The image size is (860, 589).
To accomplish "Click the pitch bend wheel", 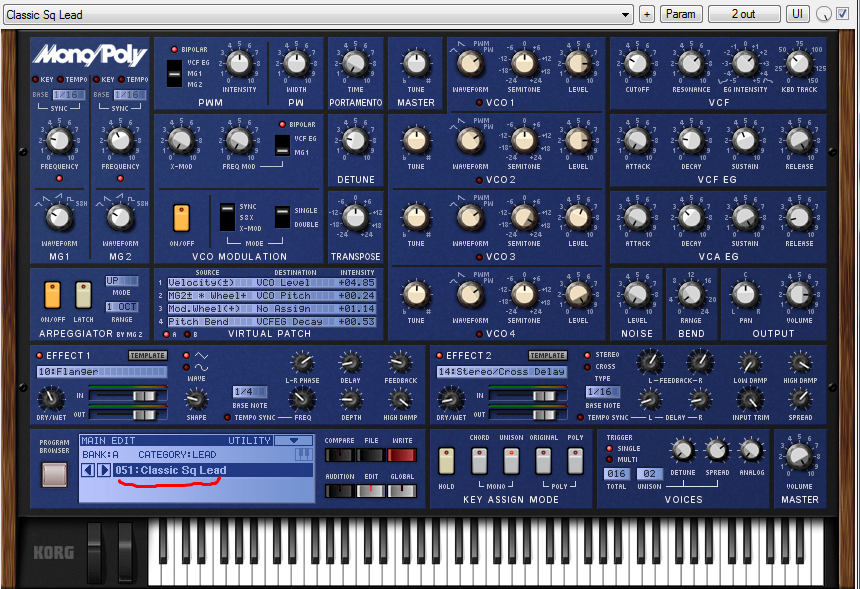I will [x=94, y=552].
